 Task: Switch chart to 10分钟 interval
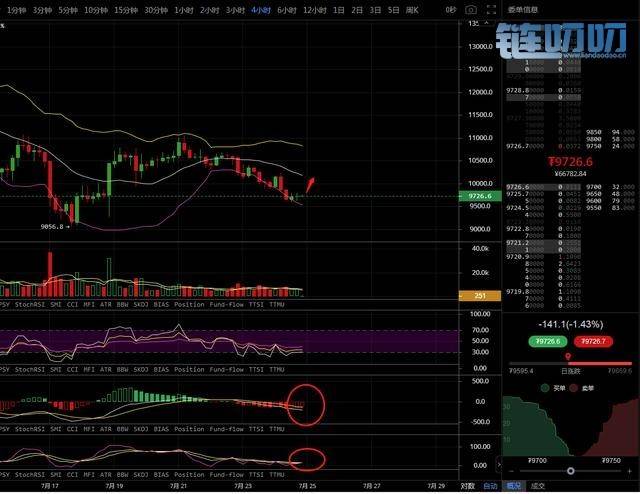(x=96, y=10)
